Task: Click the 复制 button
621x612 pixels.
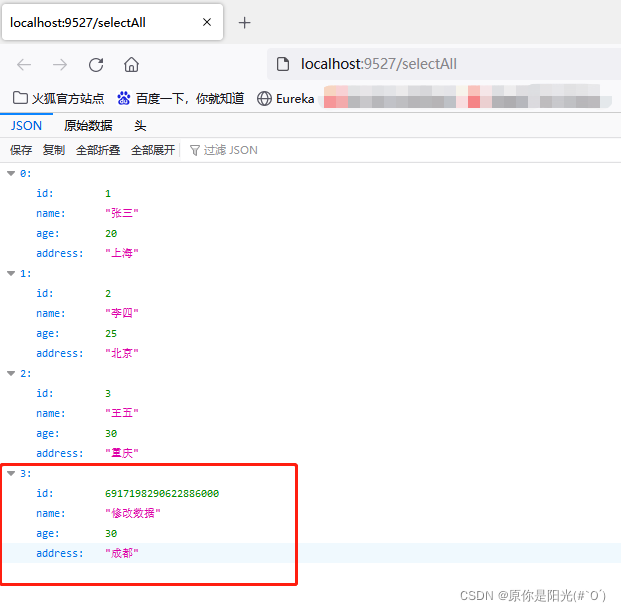Action: click(x=54, y=150)
